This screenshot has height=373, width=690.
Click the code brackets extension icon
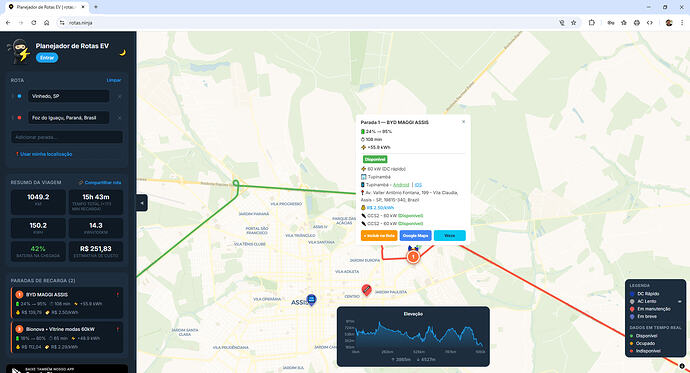(x=650, y=22)
